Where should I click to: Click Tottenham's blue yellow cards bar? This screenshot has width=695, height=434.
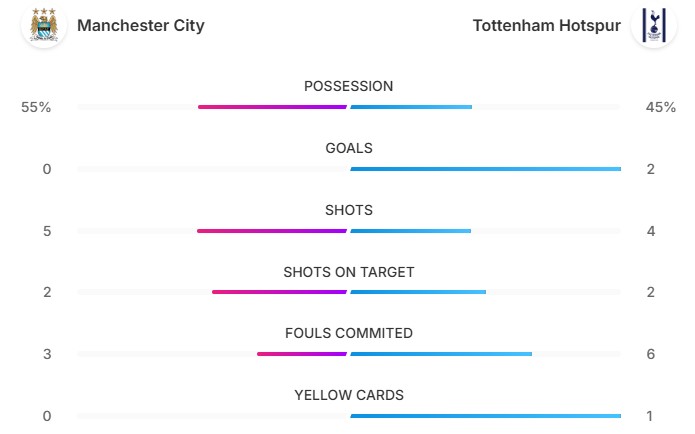[x=485, y=416]
